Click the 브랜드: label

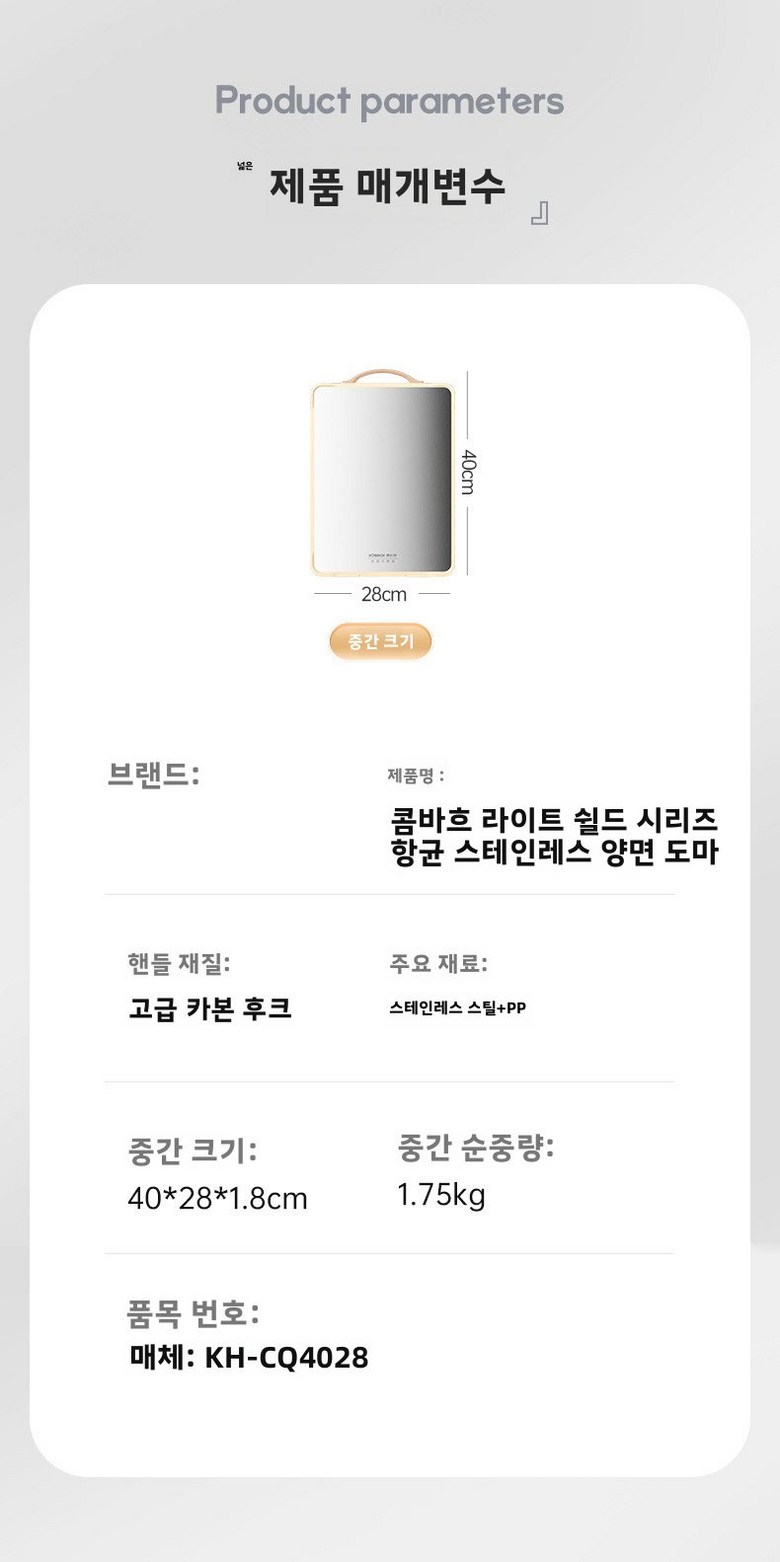tap(153, 774)
